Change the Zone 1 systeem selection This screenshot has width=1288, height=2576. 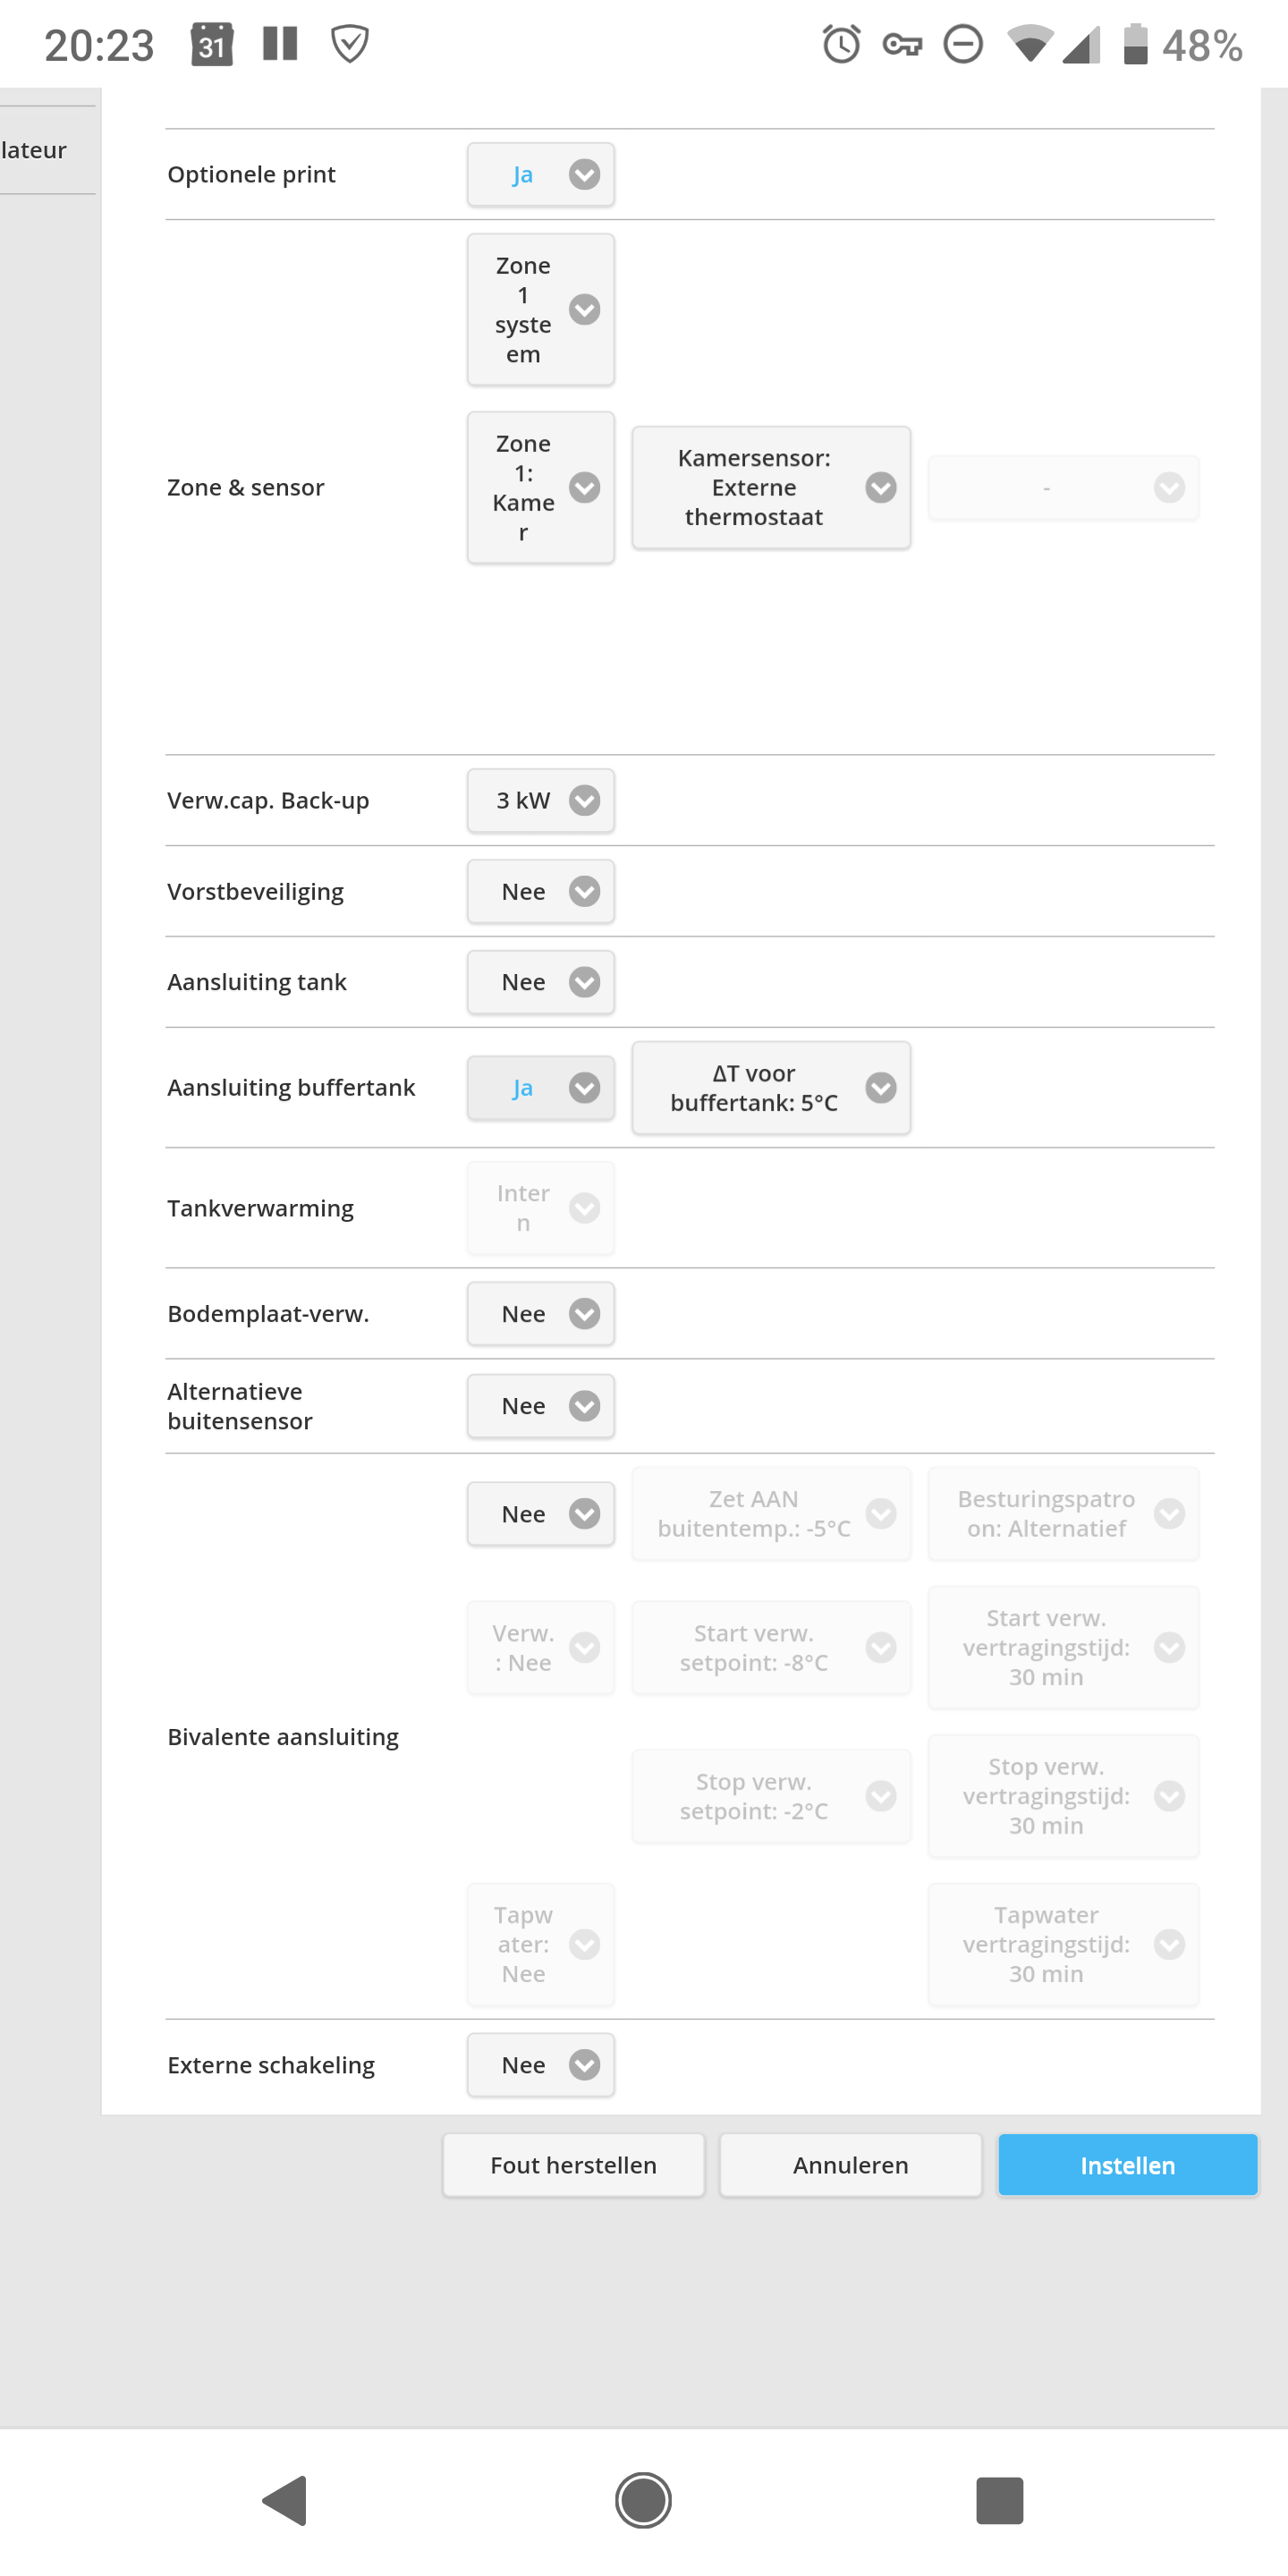pyautogui.click(x=541, y=310)
